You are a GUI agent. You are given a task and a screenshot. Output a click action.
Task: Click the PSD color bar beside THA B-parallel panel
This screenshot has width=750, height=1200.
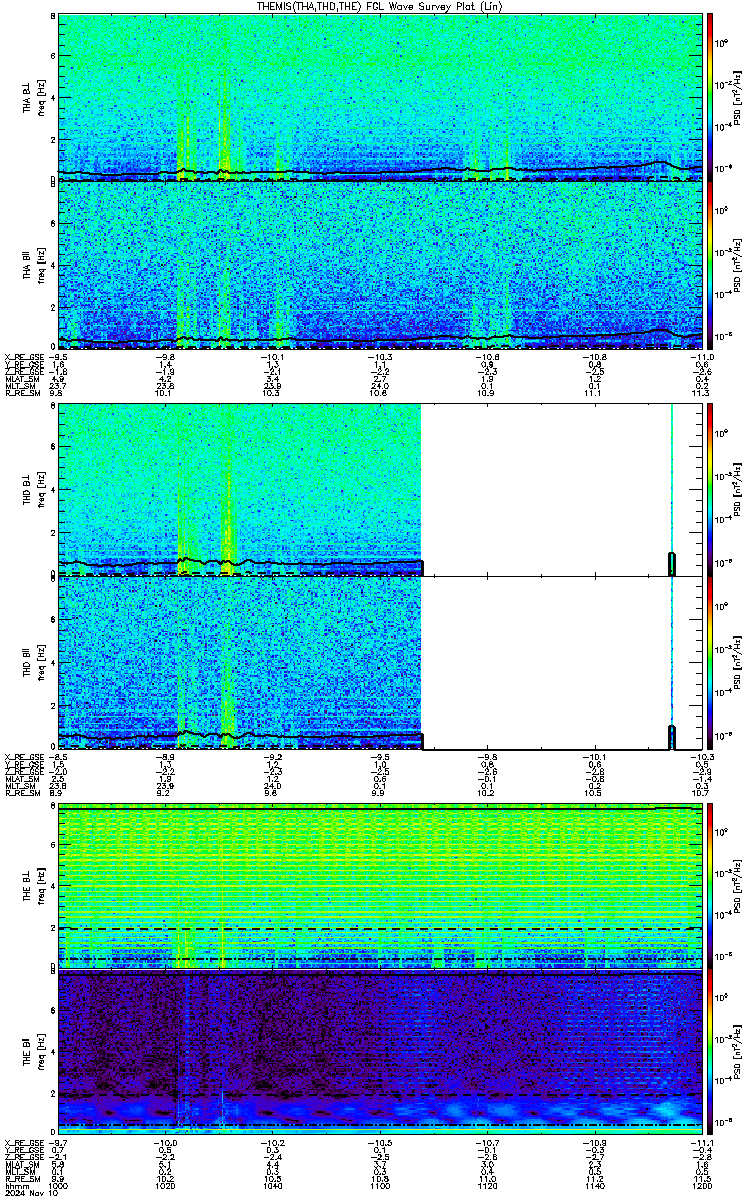(710, 265)
